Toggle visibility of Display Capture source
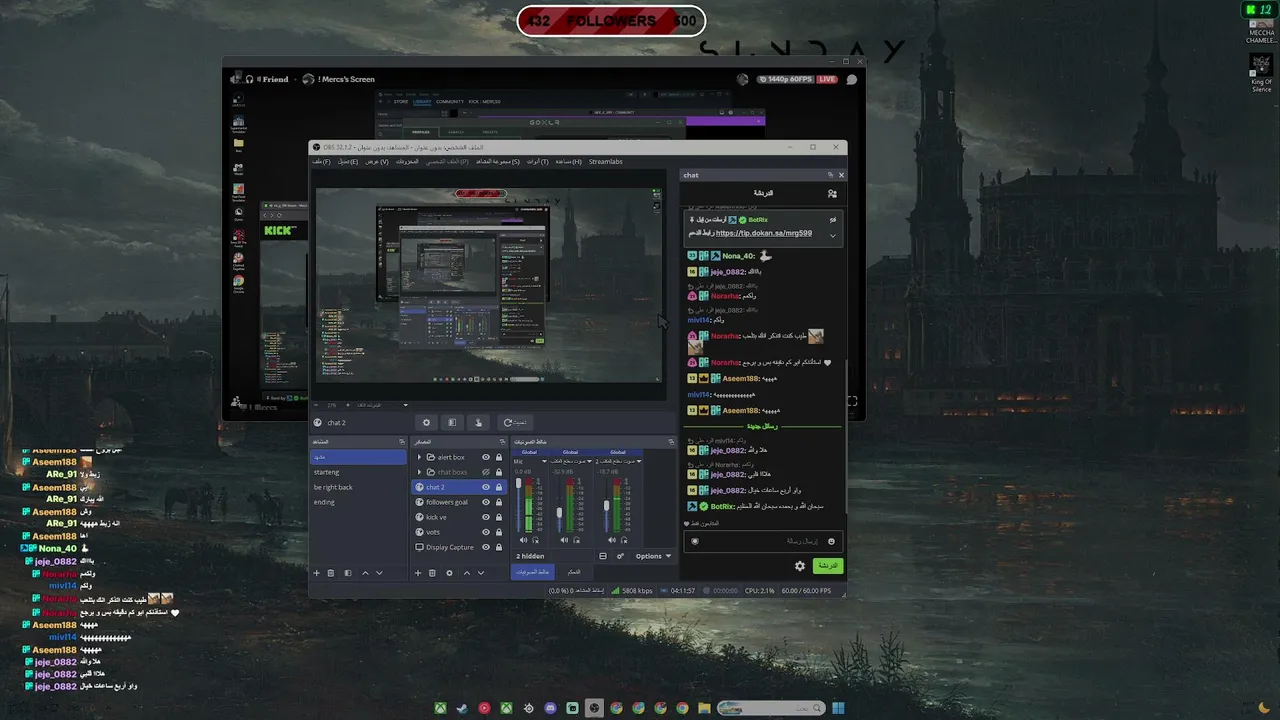1280x720 pixels. (486, 547)
